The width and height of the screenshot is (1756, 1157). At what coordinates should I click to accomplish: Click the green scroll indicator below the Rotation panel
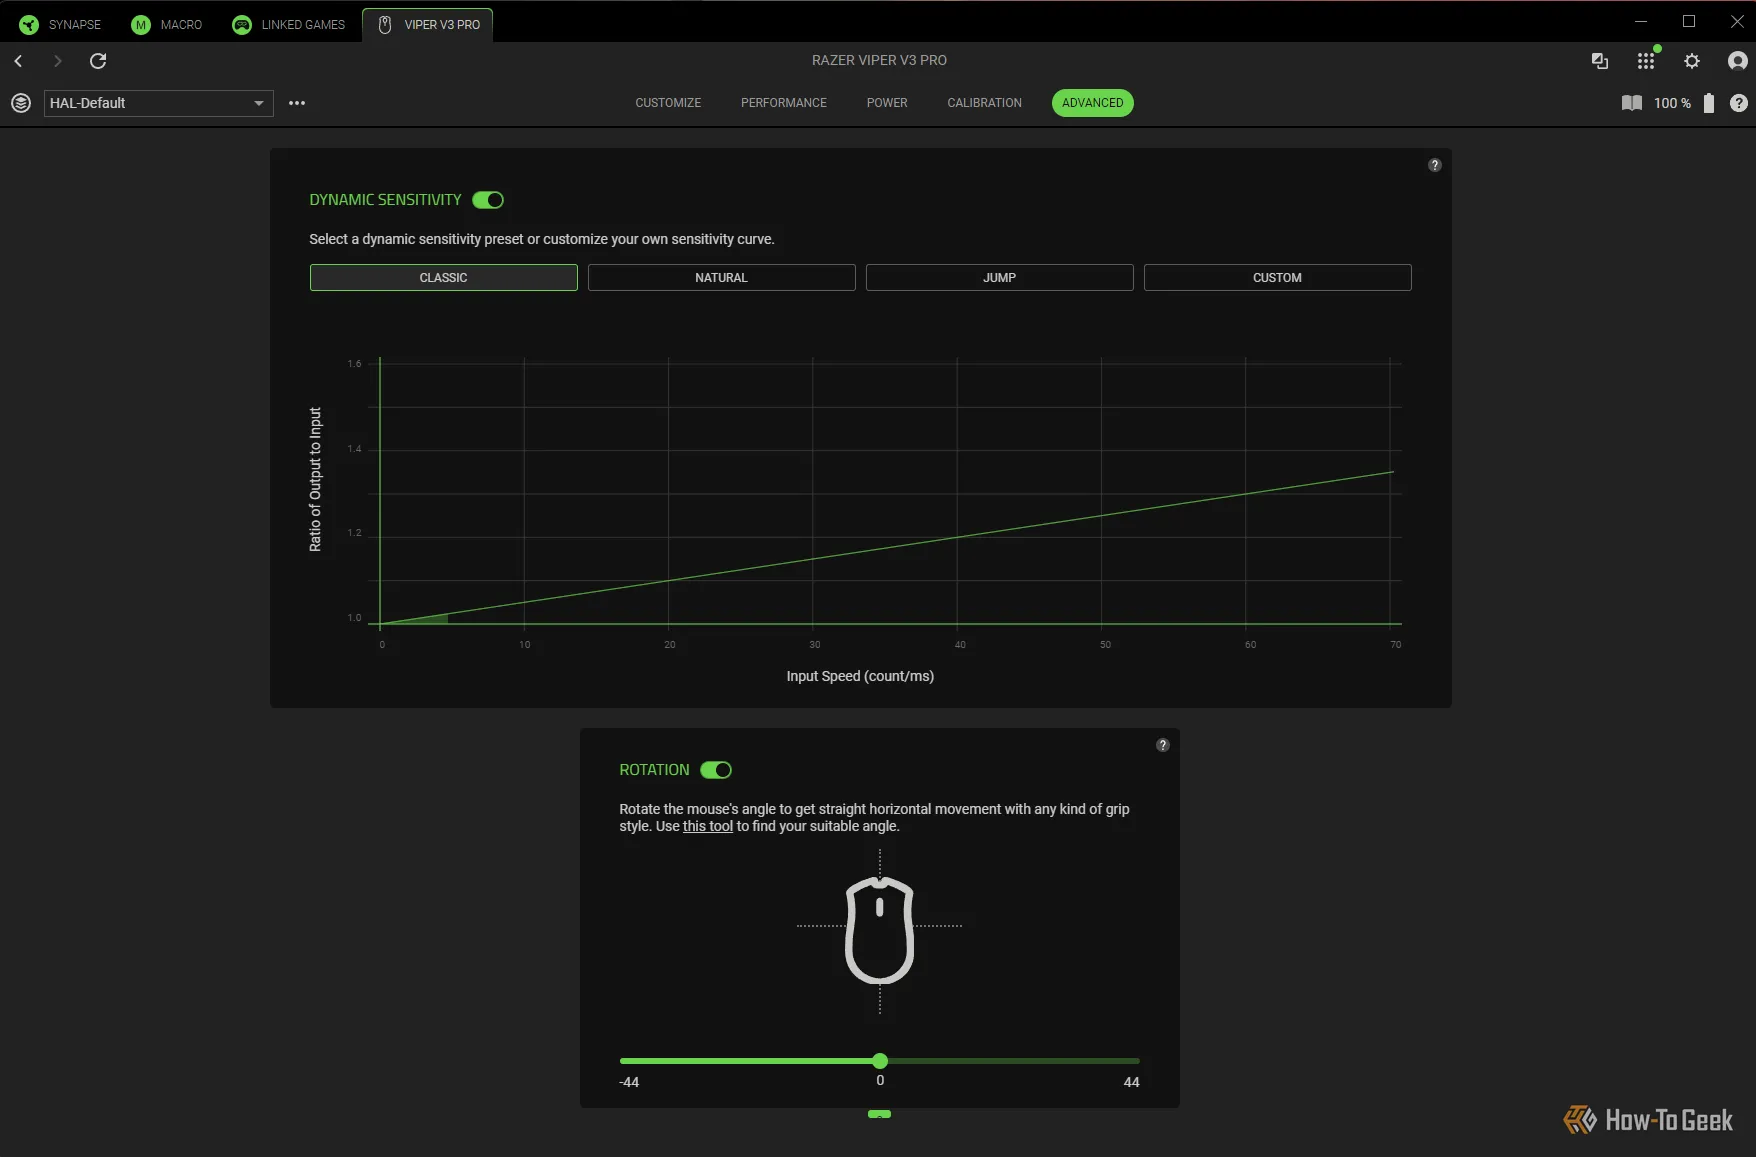pos(880,1114)
